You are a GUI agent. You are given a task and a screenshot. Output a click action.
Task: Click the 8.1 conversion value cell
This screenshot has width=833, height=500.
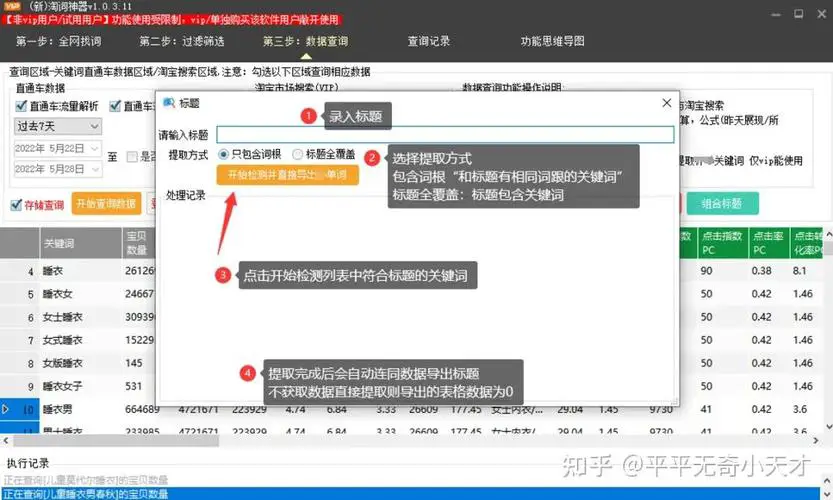click(x=800, y=271)
